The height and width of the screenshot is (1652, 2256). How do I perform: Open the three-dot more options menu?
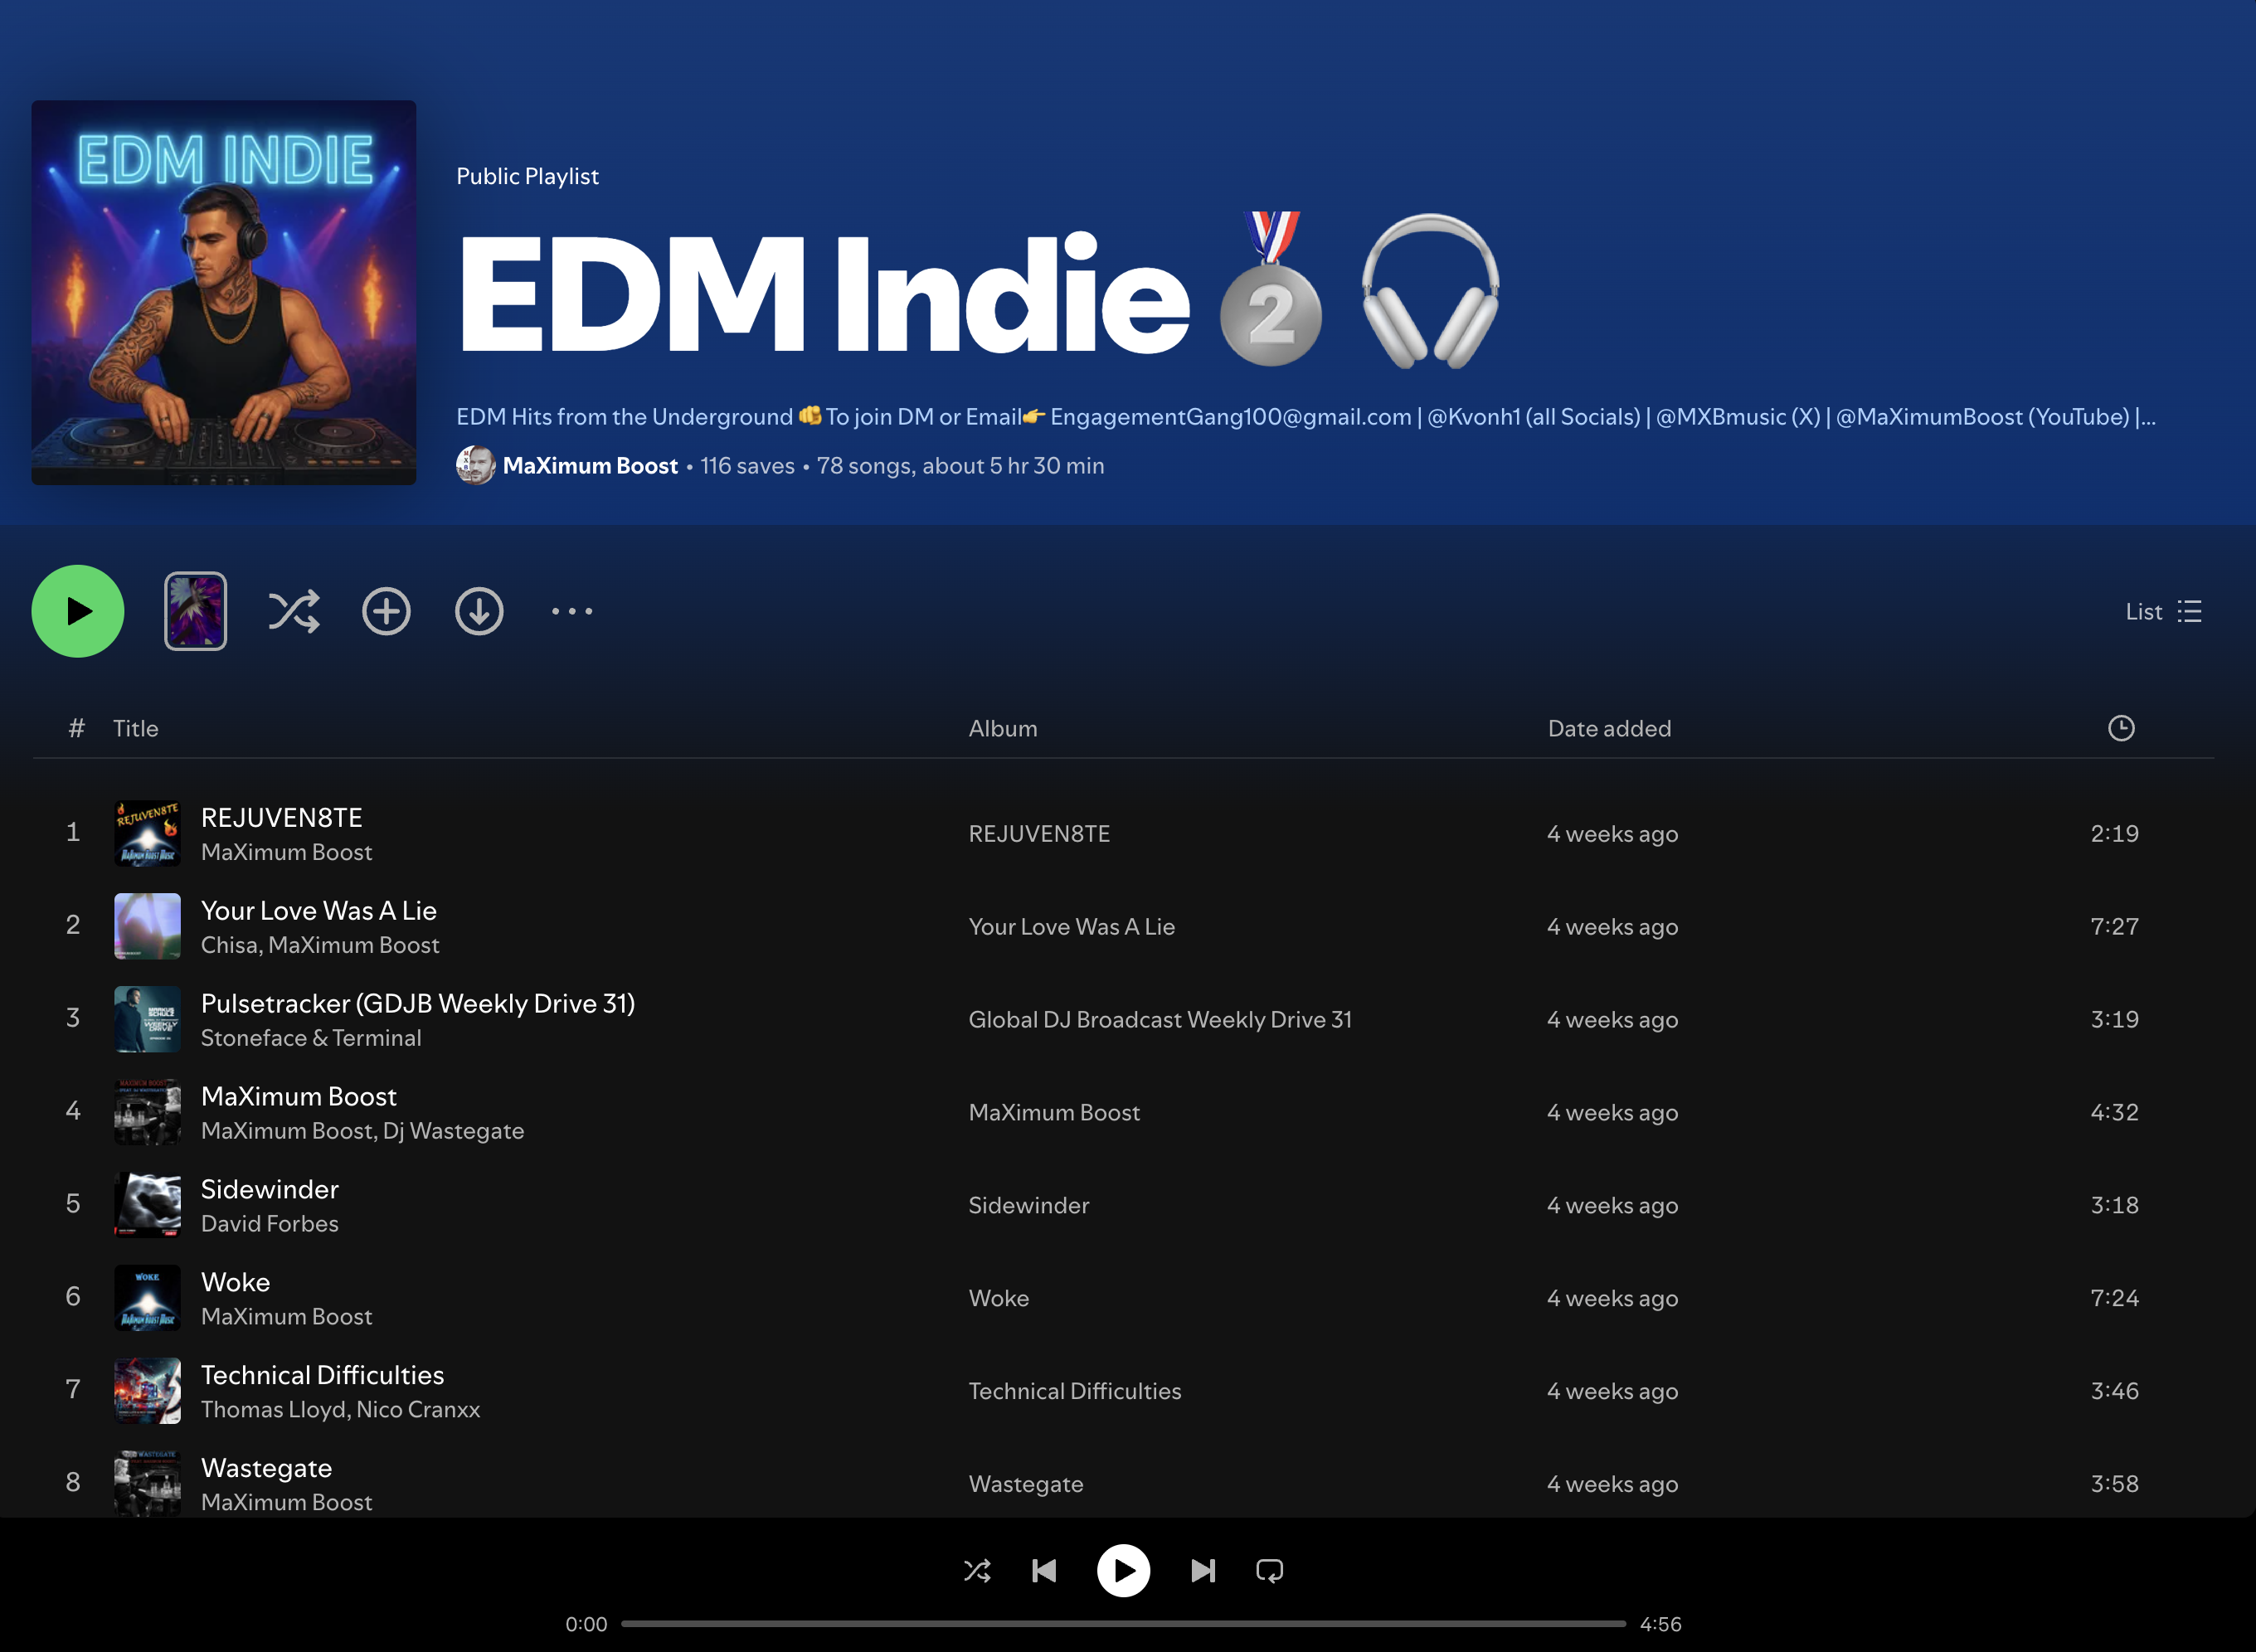pyautogui.click(x=572, y=611)
